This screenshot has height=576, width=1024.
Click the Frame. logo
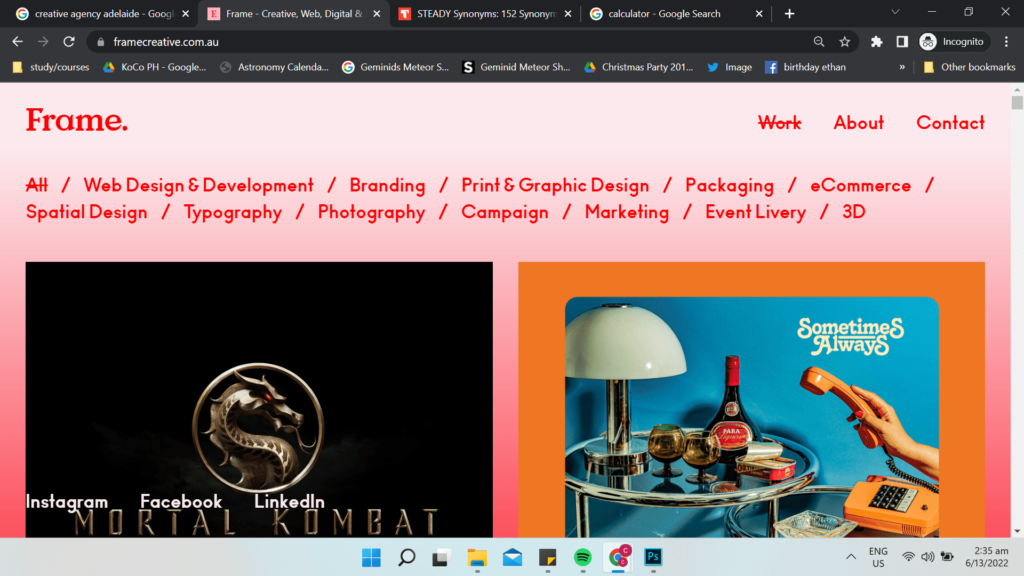pyautogui.click(x=76, y=121)
